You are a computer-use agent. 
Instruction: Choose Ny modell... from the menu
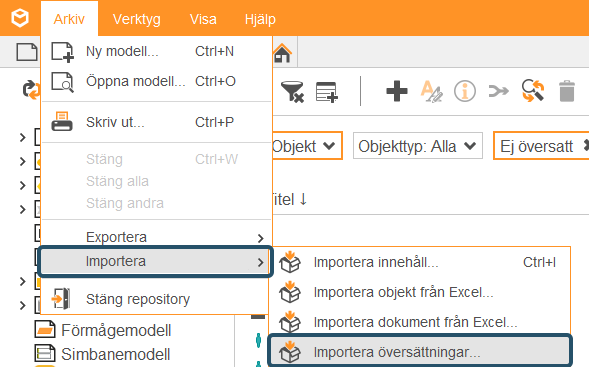point(156,51)
